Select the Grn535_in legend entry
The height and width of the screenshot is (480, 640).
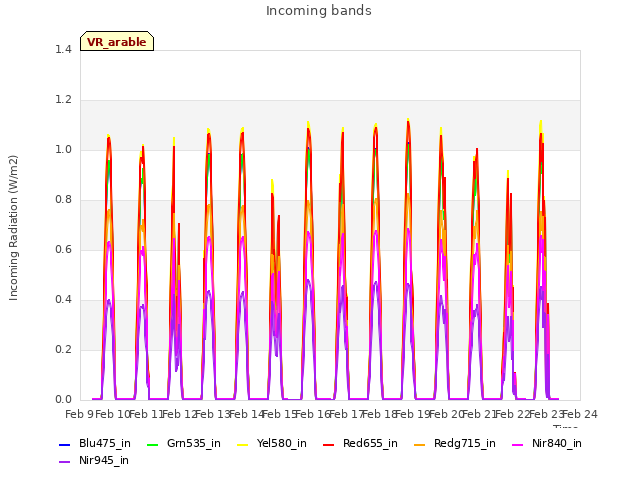183,444
